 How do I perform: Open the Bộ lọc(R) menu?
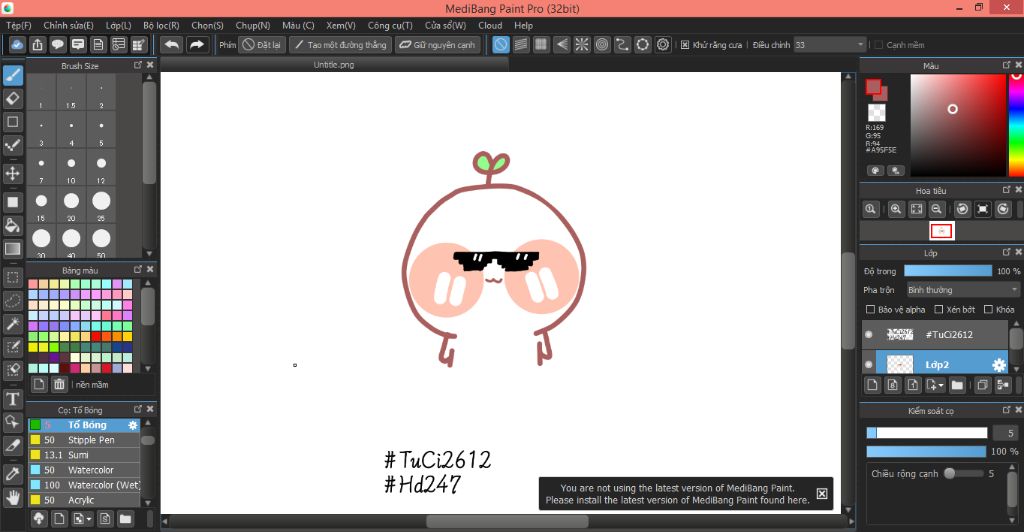[x=161, y=25]
